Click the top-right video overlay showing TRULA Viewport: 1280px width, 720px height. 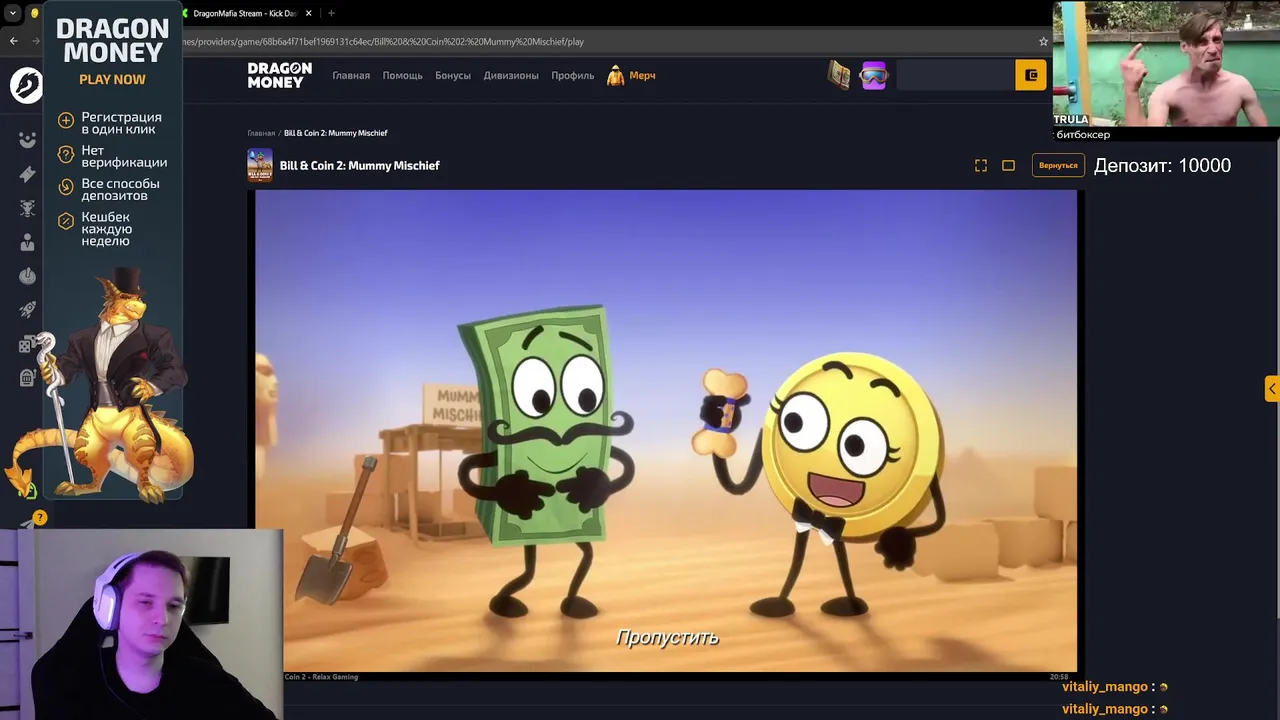point(1166,64)
